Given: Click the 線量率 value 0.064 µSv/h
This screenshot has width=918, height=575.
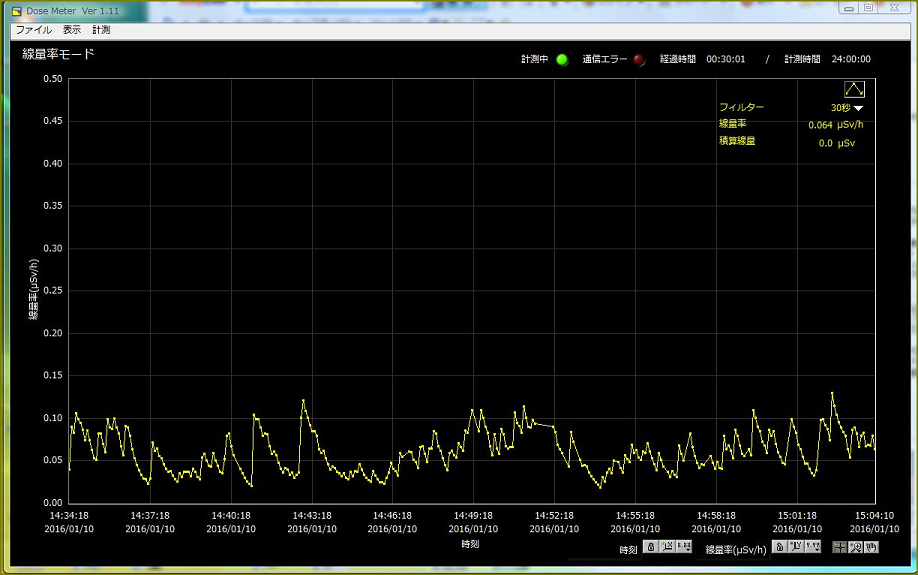Looking at the screenshot, I should (x=835, y=125).
